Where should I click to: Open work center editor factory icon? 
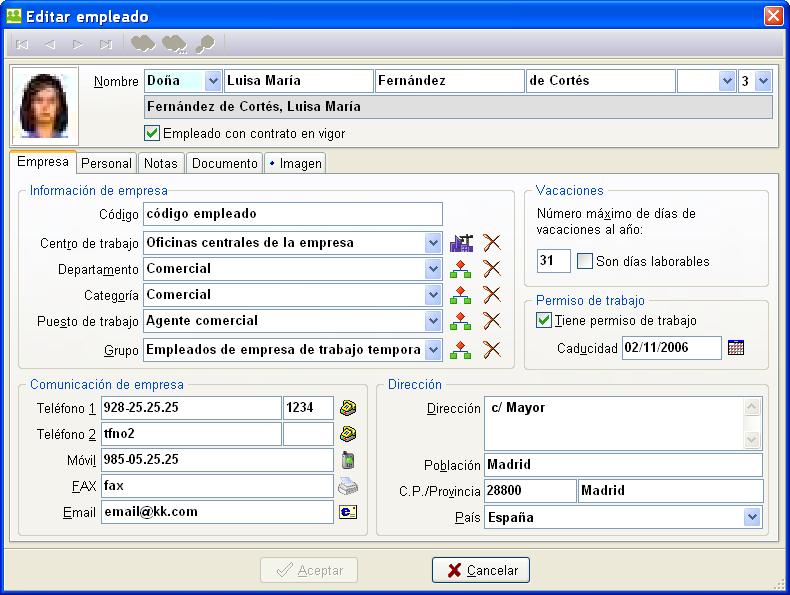461,243
